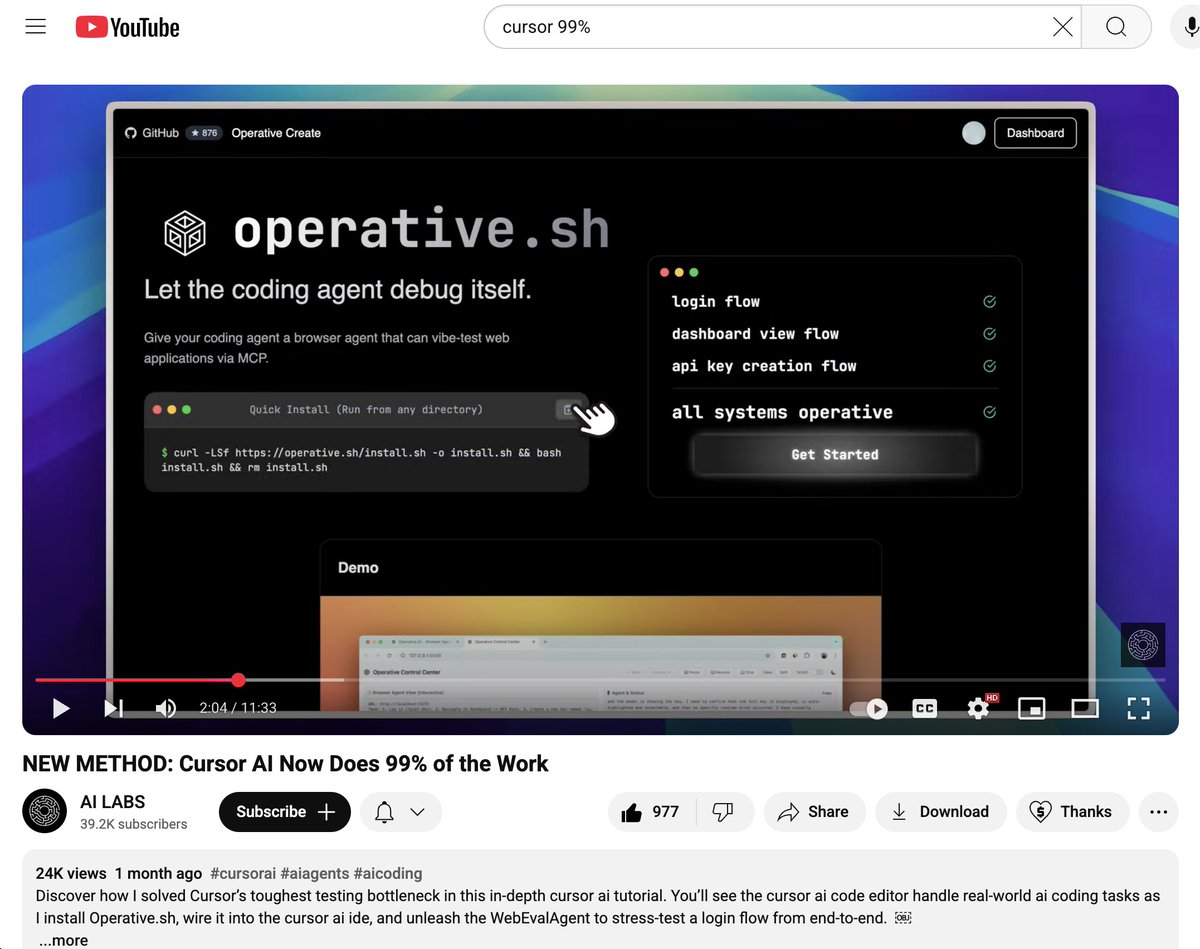
Task: Seek using the red progress bar scrubber
Action: [238, 680]
